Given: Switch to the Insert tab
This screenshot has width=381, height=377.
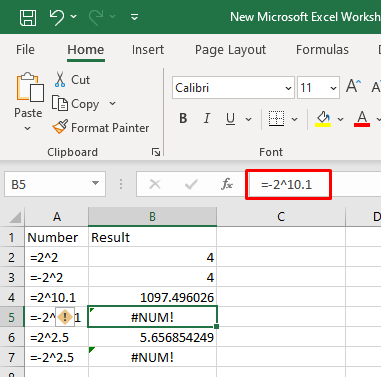Looking at the screenshot, I should [148, 50].
